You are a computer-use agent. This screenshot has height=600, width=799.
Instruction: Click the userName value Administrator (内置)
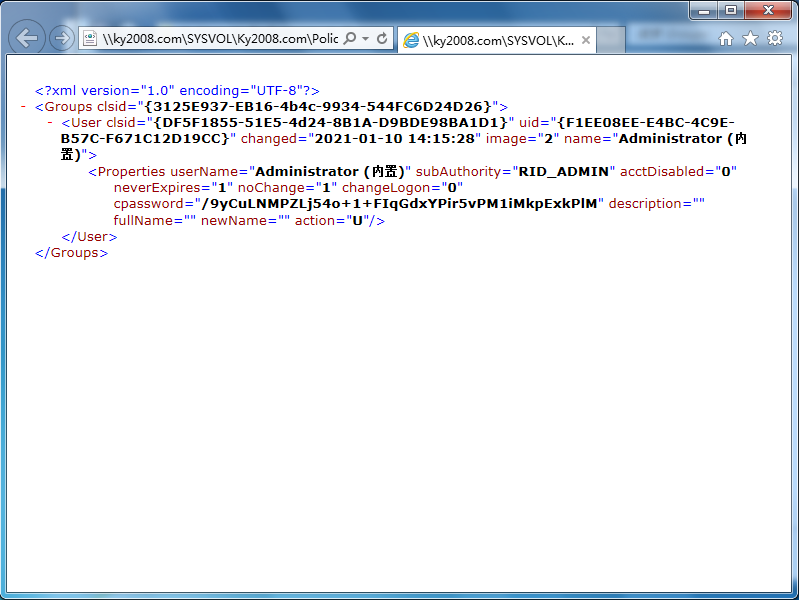[330, 172]
